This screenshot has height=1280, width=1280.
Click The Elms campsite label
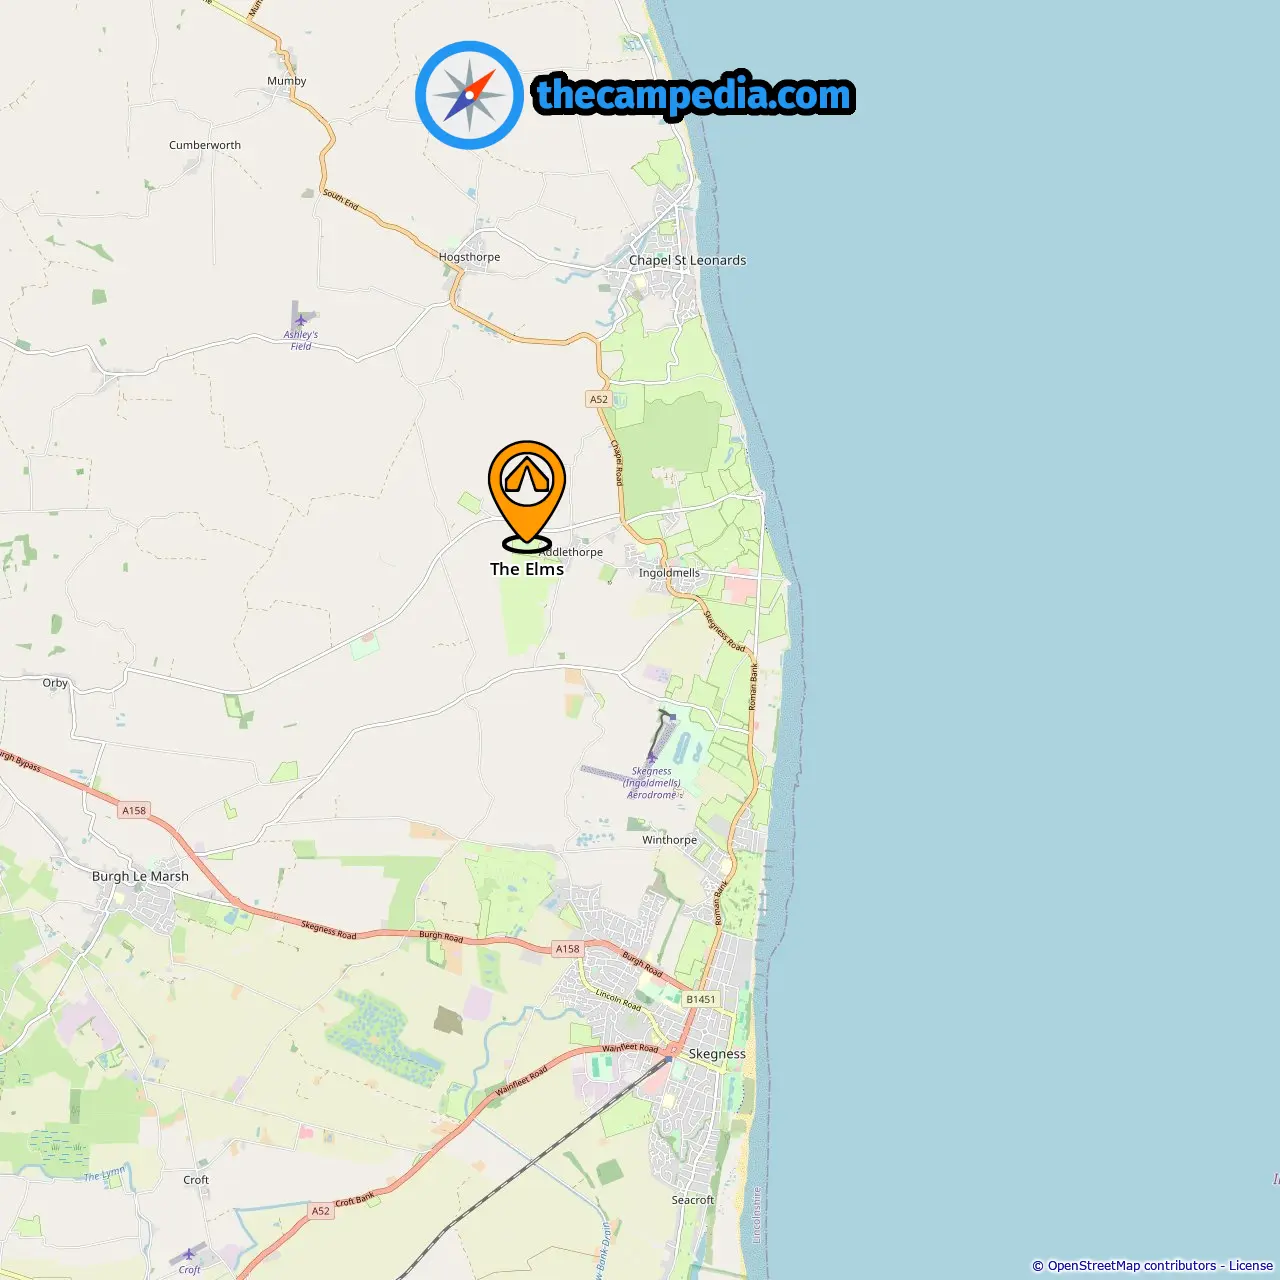pos(527,569)
